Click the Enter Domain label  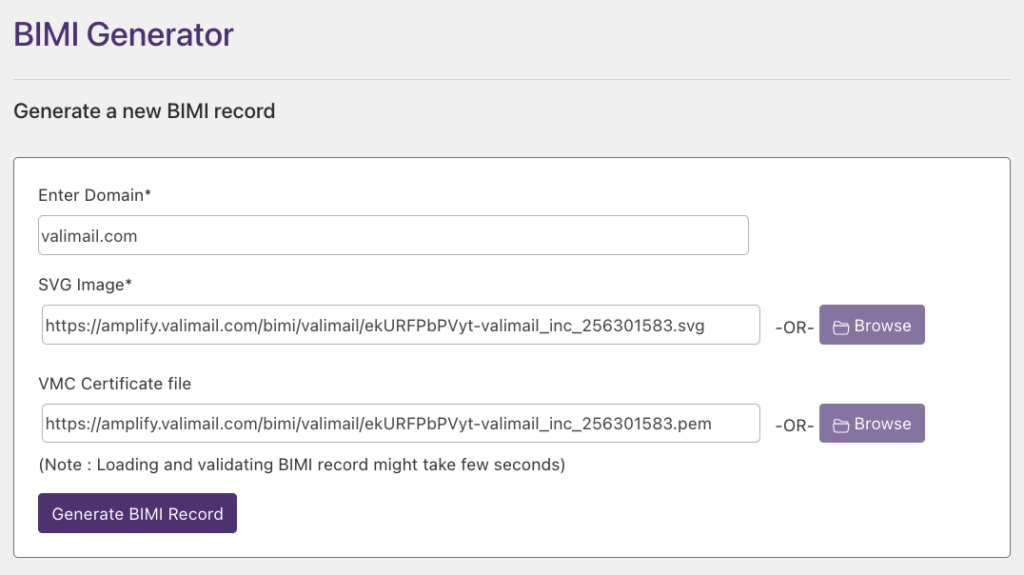tap(91, 195)
